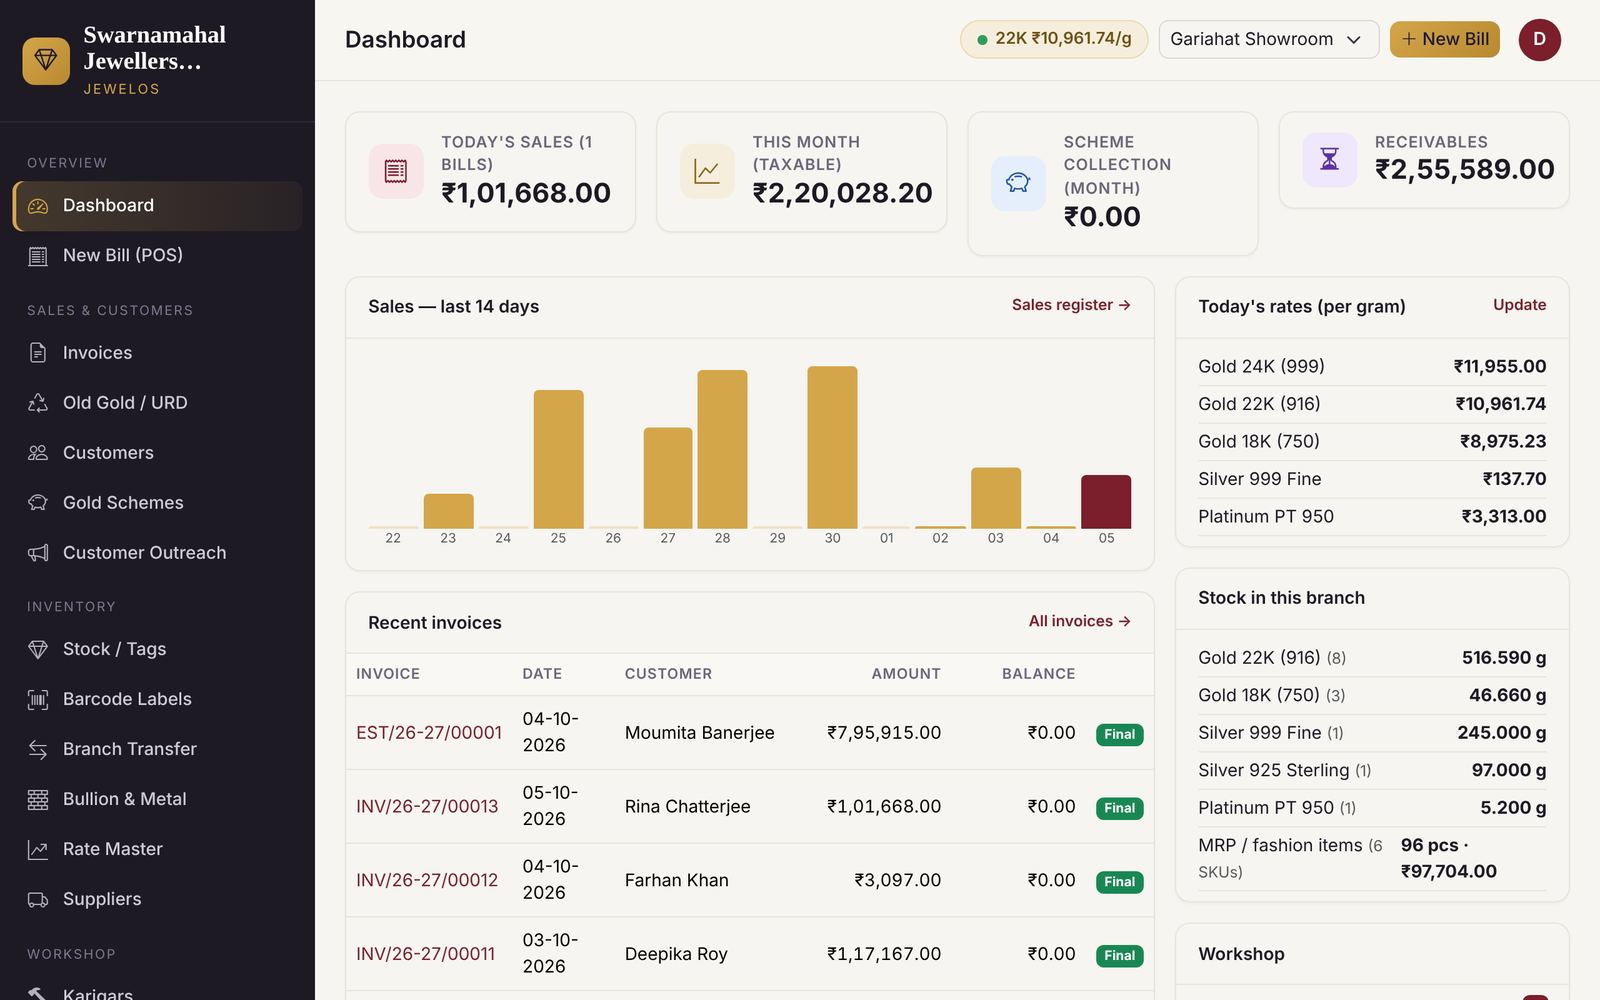The width and height of the screenshot is (1600, 1000).
Task: Go to Gold Schemes in the sidebar
Action: tap(157, 503)
